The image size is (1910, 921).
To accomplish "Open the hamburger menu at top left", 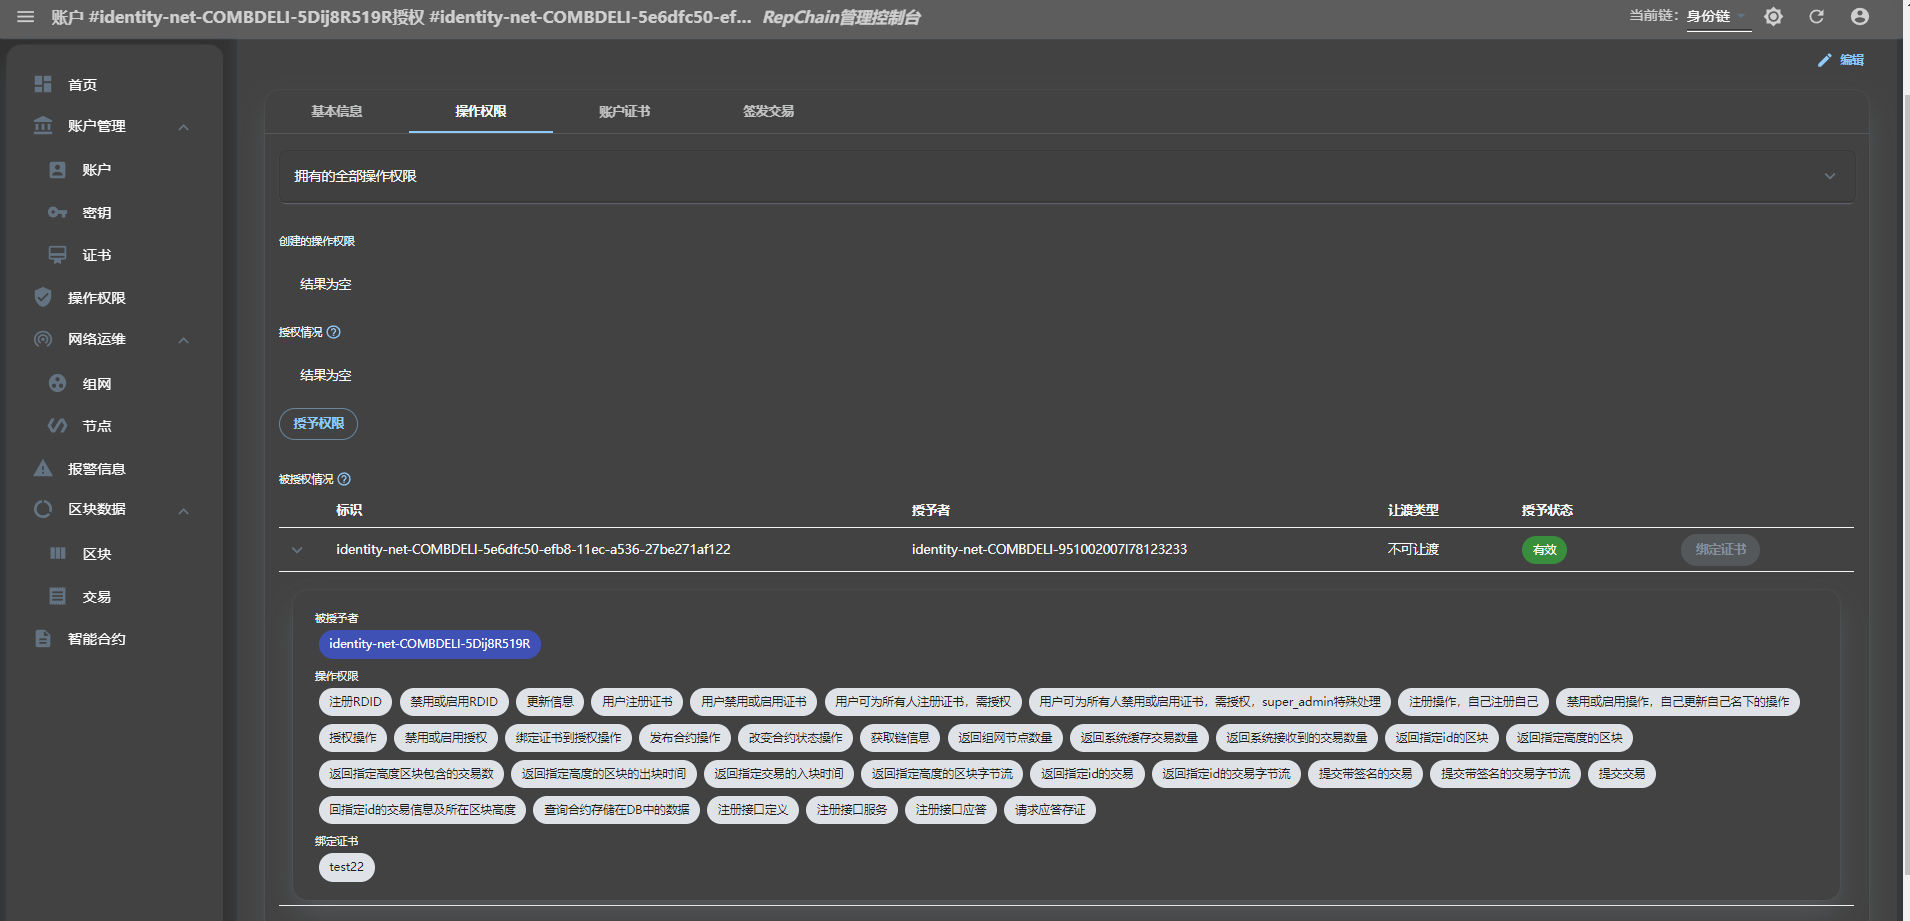I will (26, 17).
